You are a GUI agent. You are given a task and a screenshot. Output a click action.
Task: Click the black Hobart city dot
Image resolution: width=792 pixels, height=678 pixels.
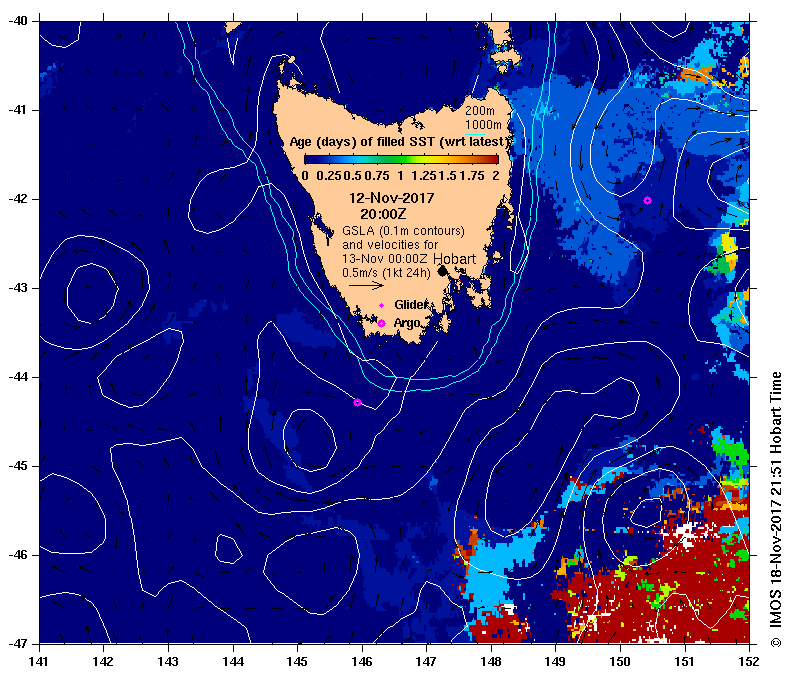(442, 271)
